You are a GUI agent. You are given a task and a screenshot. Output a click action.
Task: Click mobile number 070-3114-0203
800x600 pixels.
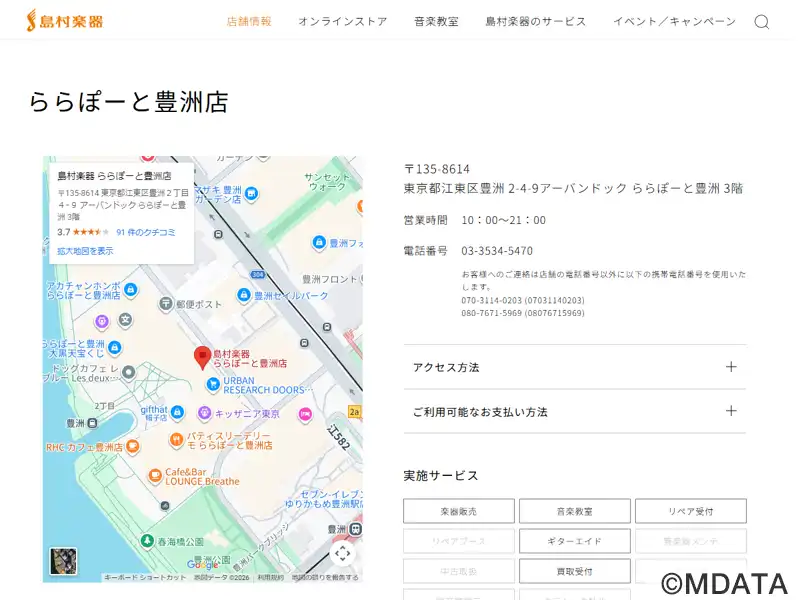(523, 300)
